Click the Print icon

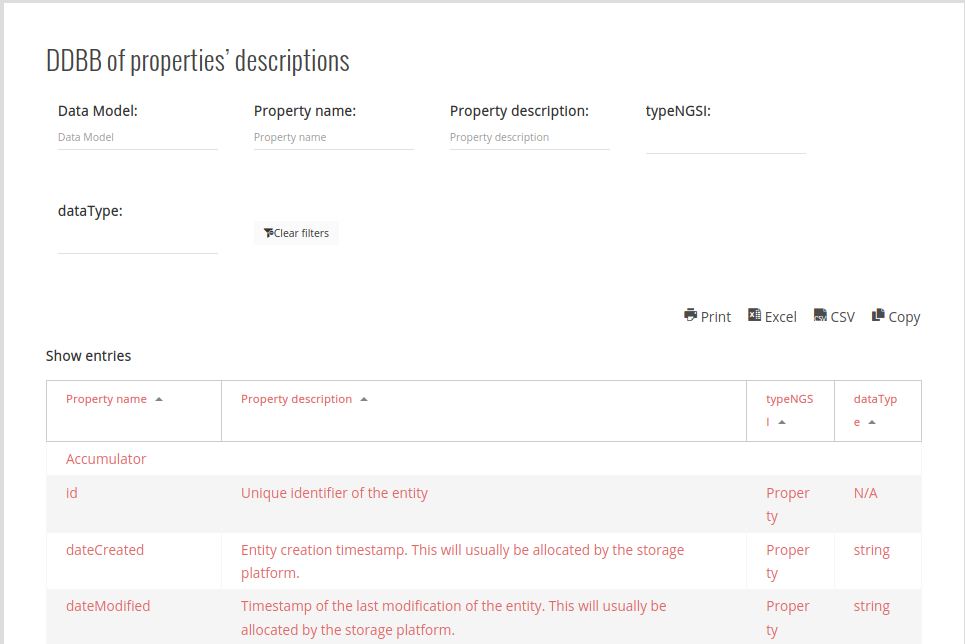click(x=690, y=315)
